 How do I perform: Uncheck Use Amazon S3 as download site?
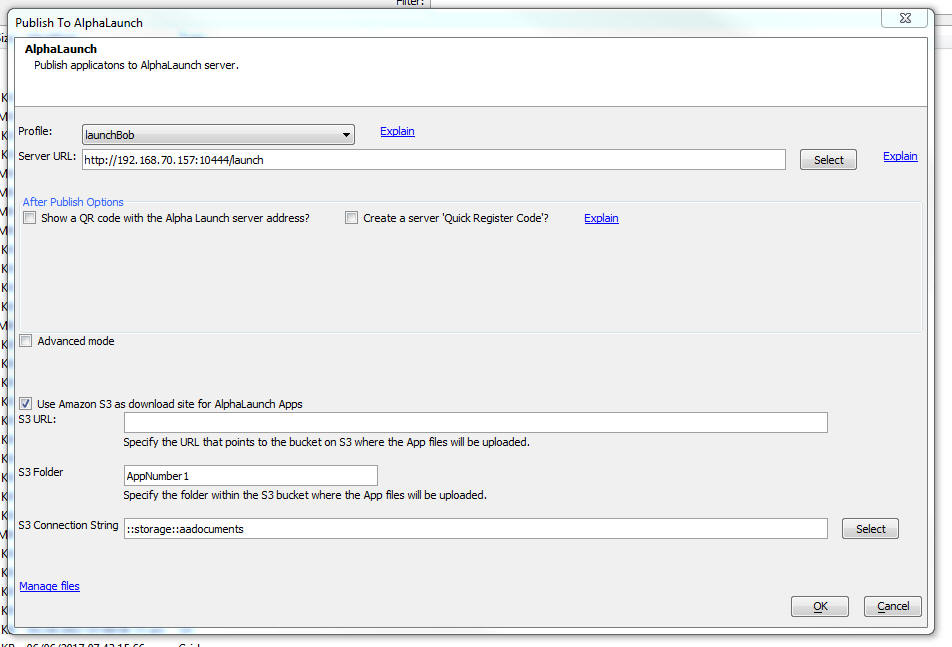(x=26, y=404)
